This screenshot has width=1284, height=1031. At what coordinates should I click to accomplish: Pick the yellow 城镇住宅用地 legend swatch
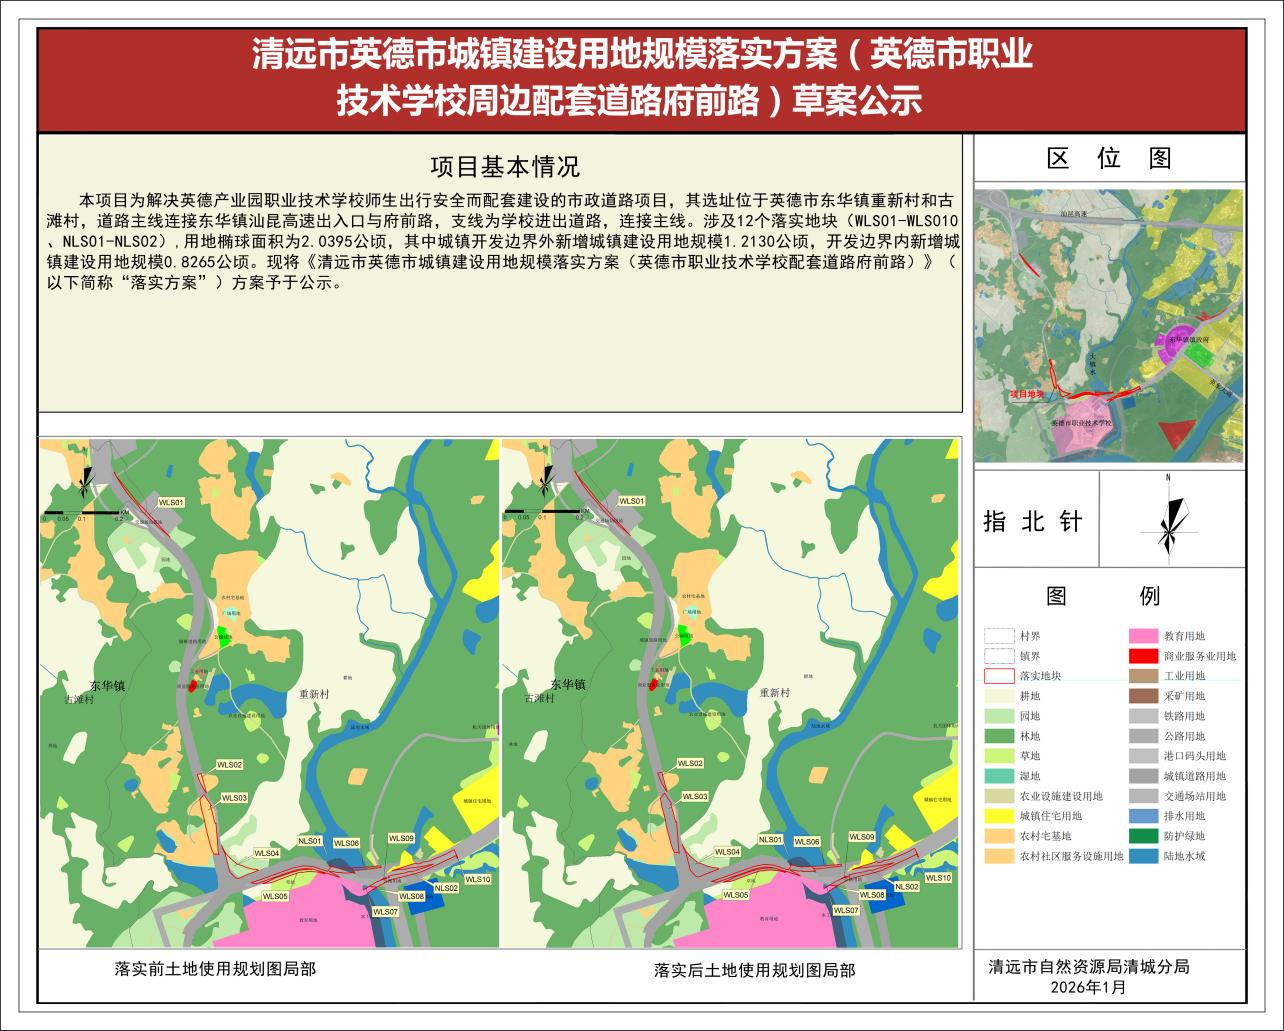[997, 816]
